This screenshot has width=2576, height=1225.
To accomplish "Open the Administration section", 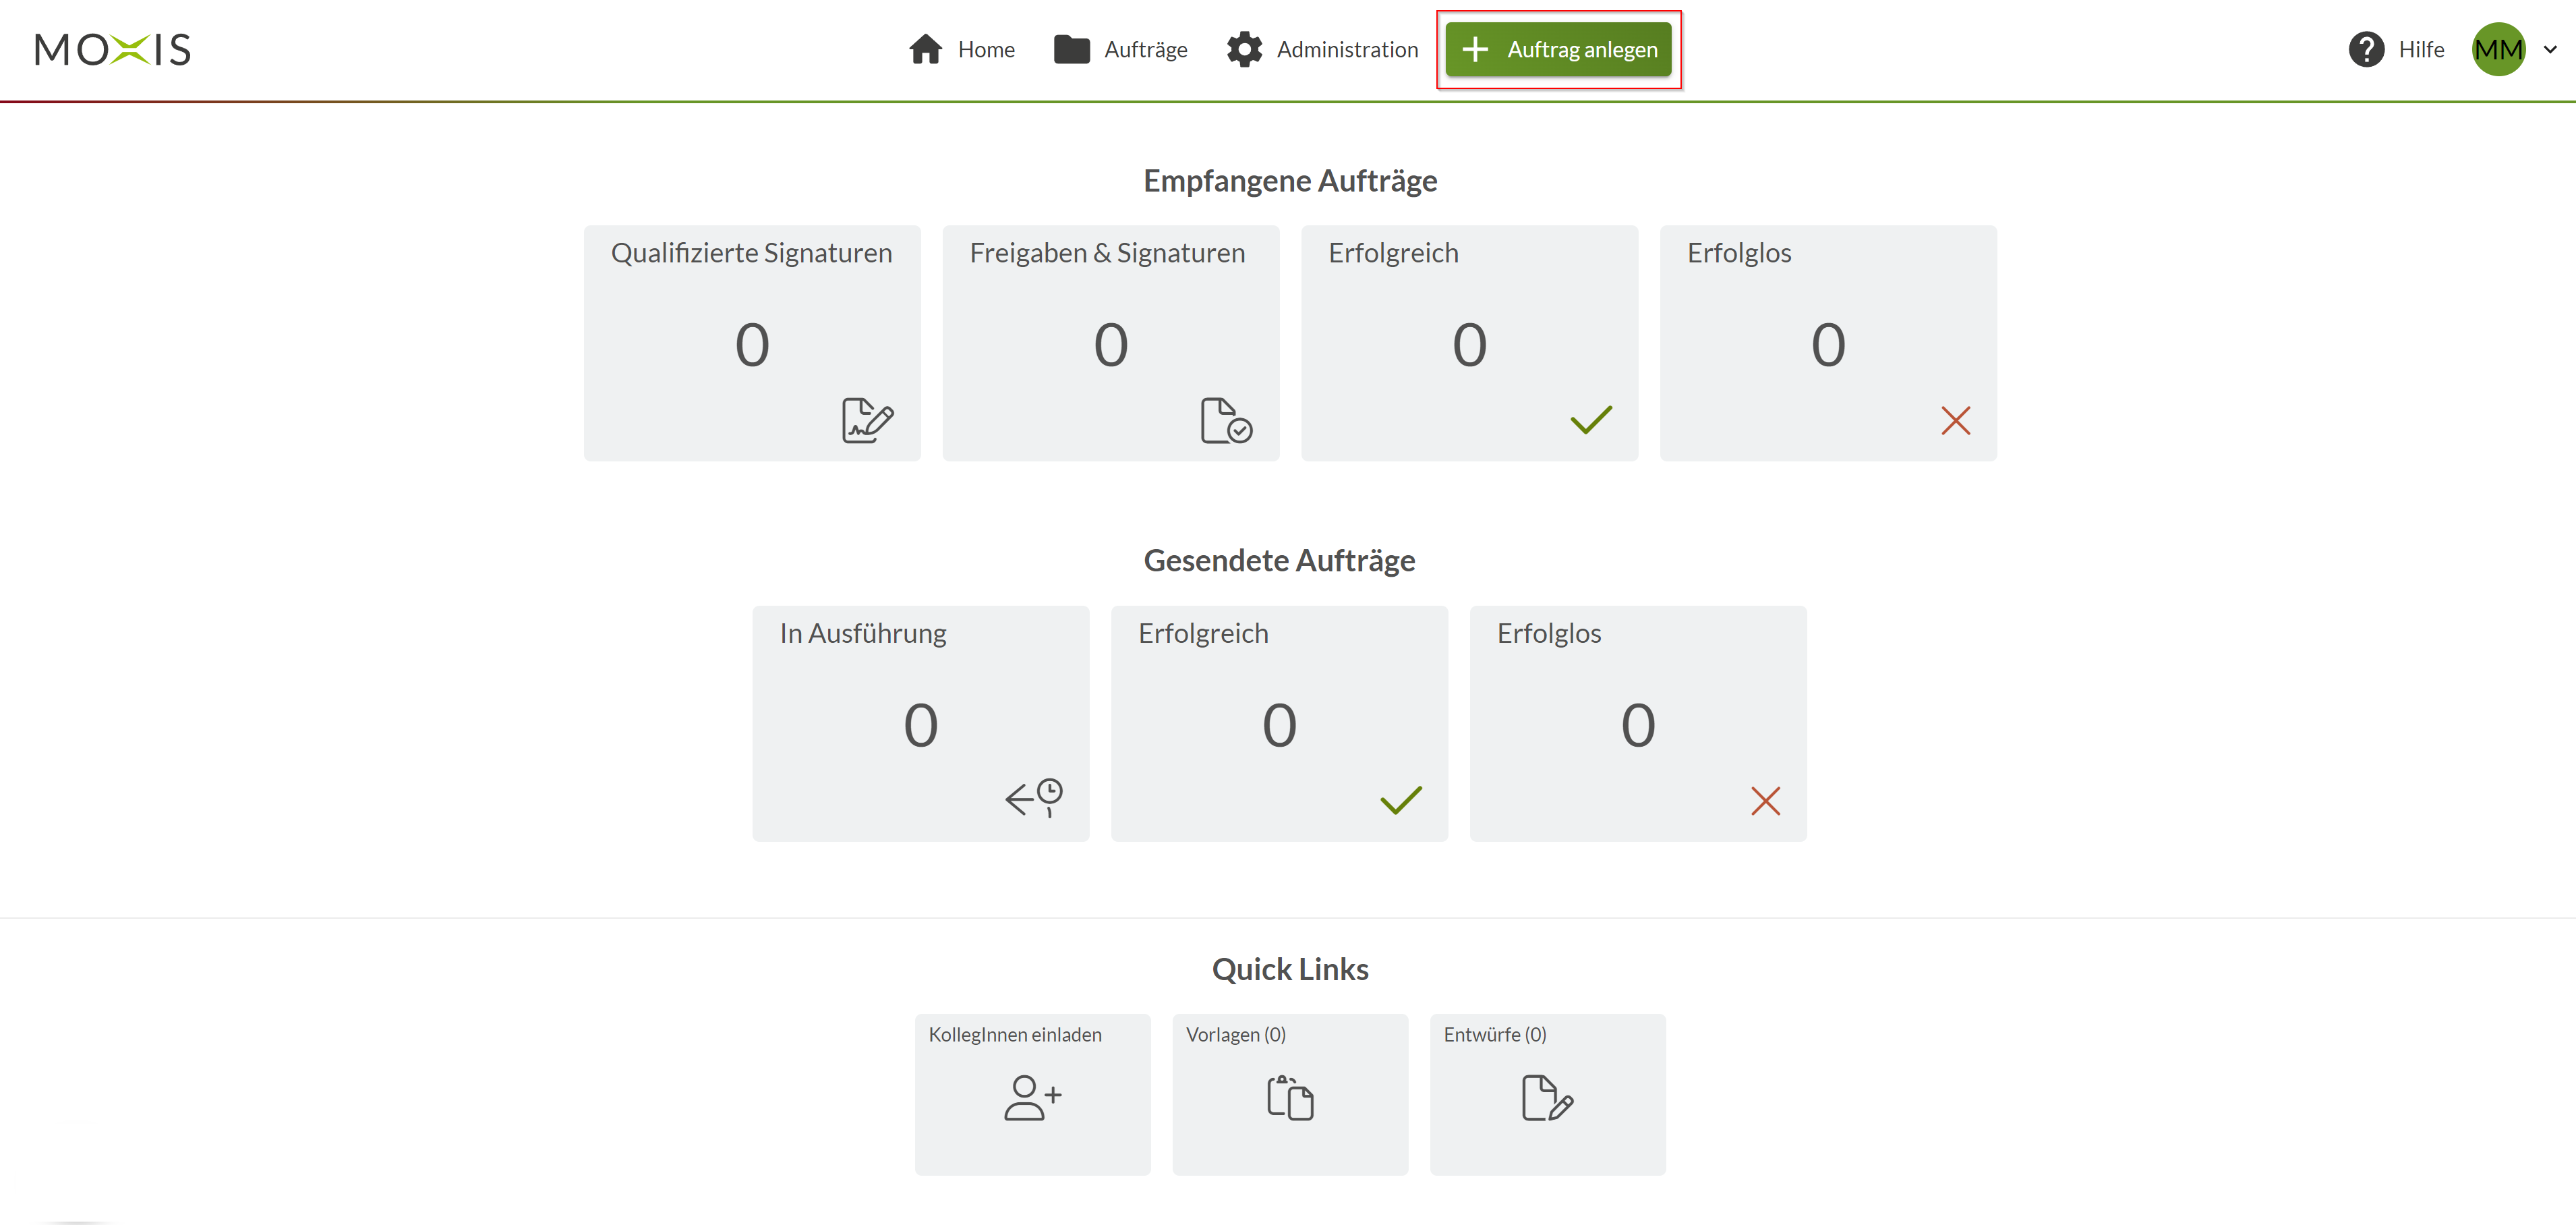I will point(1346,48).
